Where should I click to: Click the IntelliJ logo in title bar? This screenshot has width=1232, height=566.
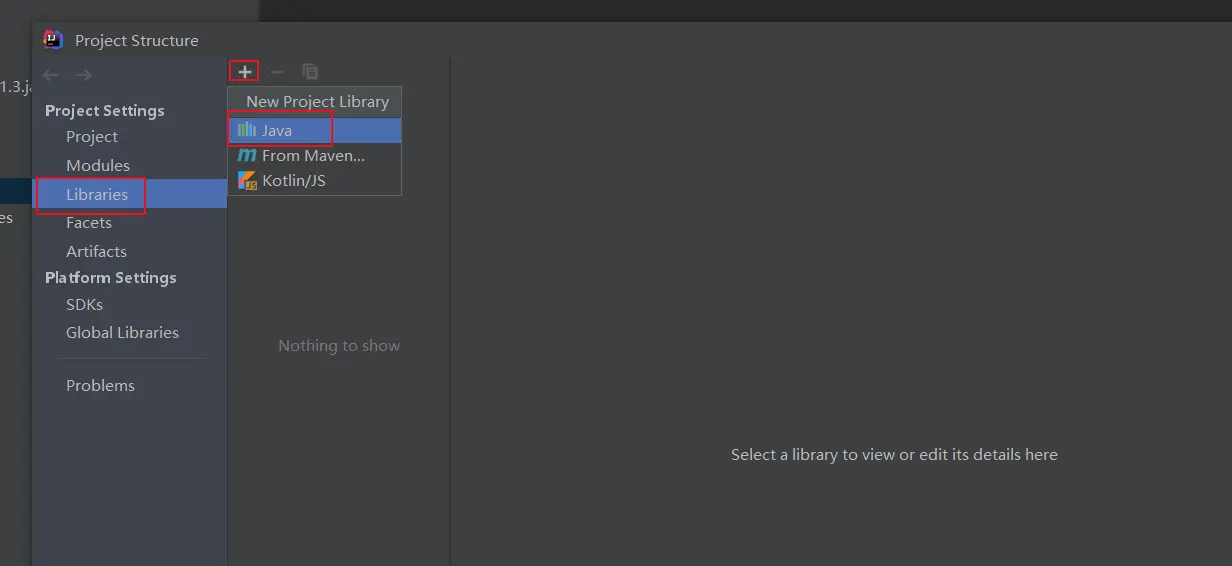point(53,40)
